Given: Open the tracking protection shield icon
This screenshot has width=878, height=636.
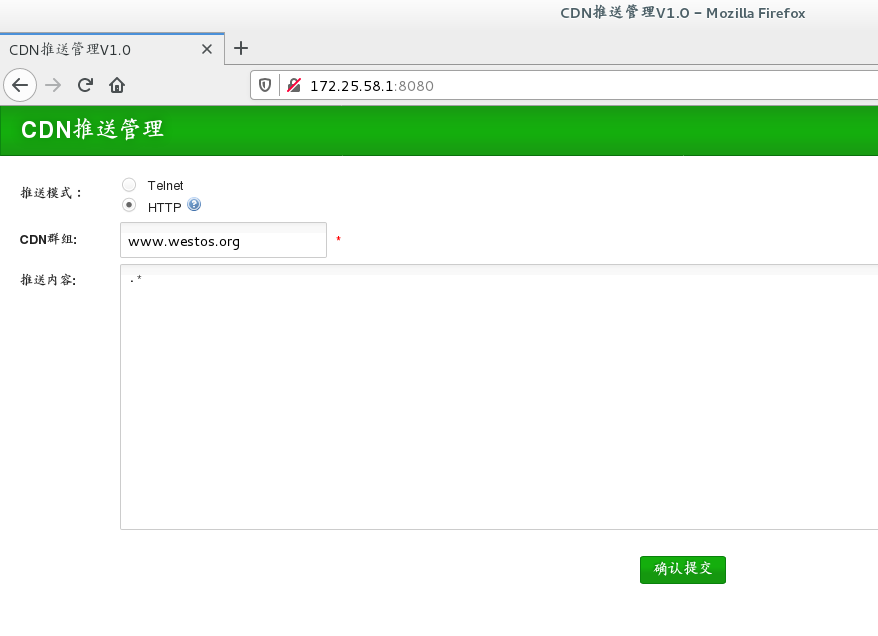Looking at the screenshot, I should coord(263,85).
